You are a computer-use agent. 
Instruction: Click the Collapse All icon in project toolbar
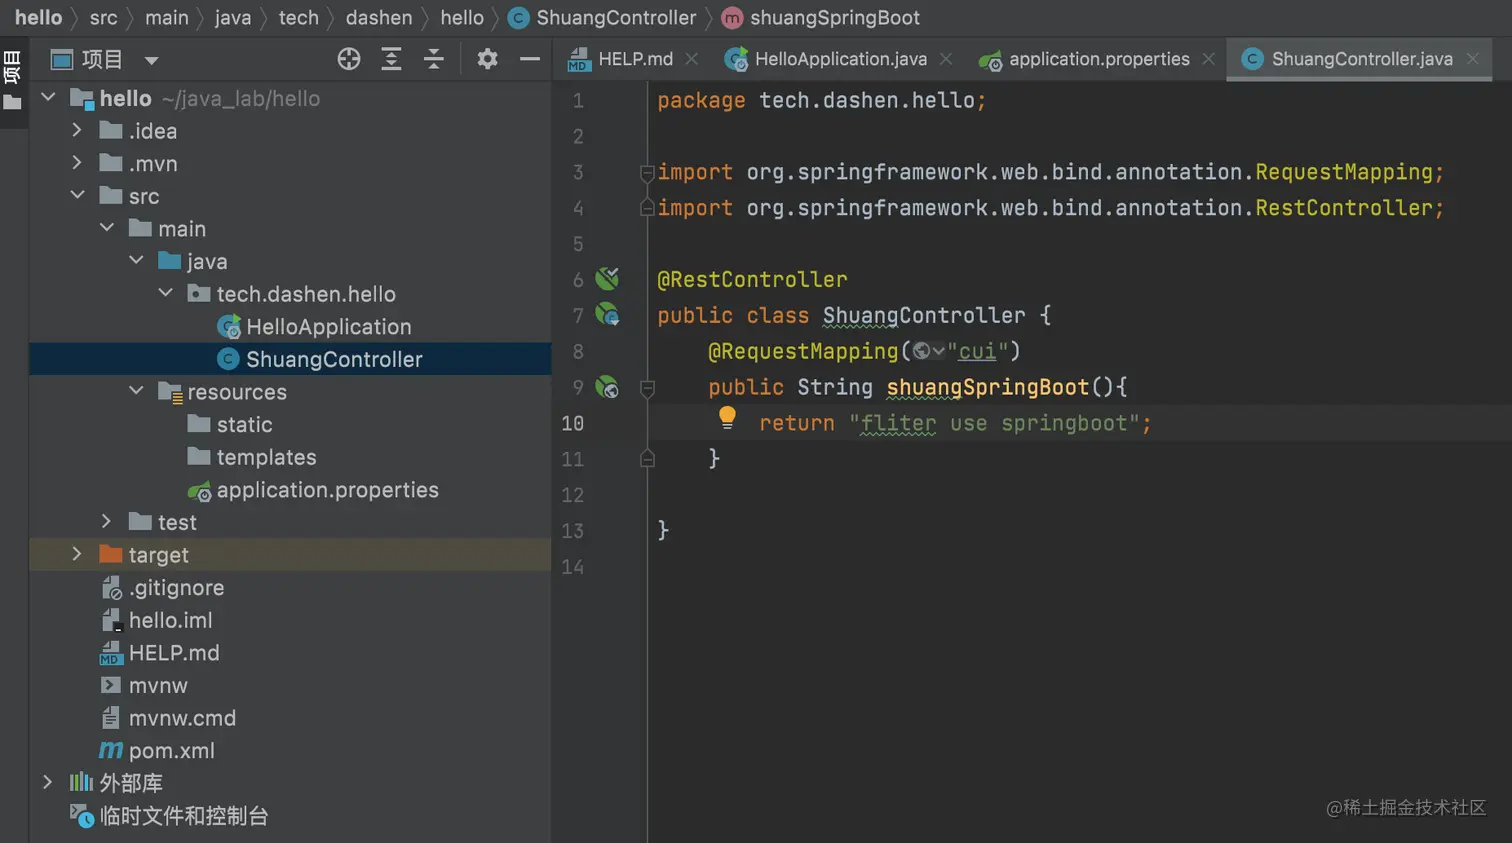tap(434, 59)
